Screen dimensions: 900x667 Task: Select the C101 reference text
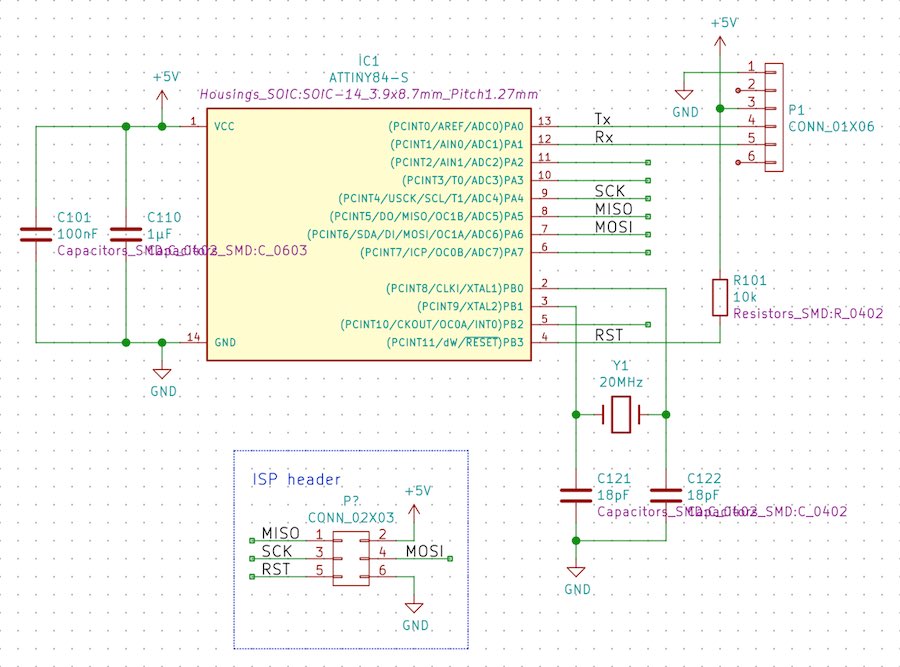coord(74,218)
